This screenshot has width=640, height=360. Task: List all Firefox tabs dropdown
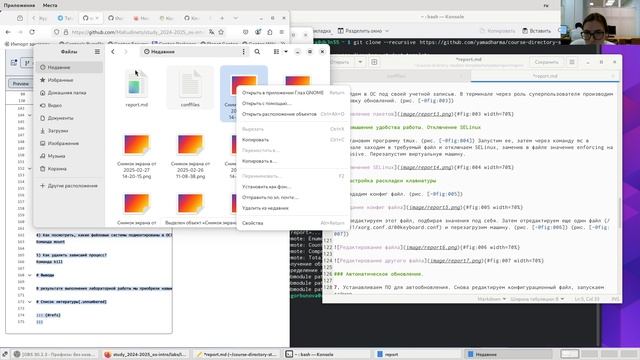pyautogui.click(x=236, y=18)
